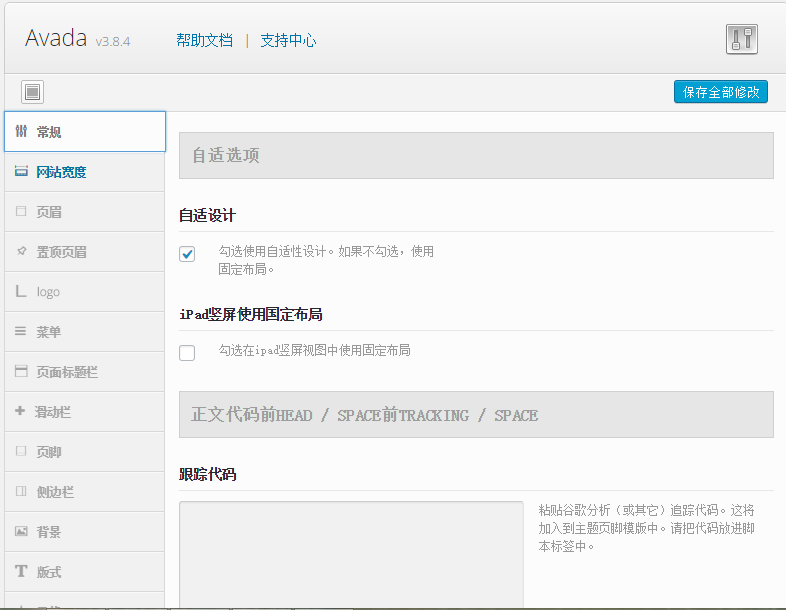Viewport: 786px width, 610px height.
Task: Click inside the 跟踪代码 text area
Action: tap(351, 555)
